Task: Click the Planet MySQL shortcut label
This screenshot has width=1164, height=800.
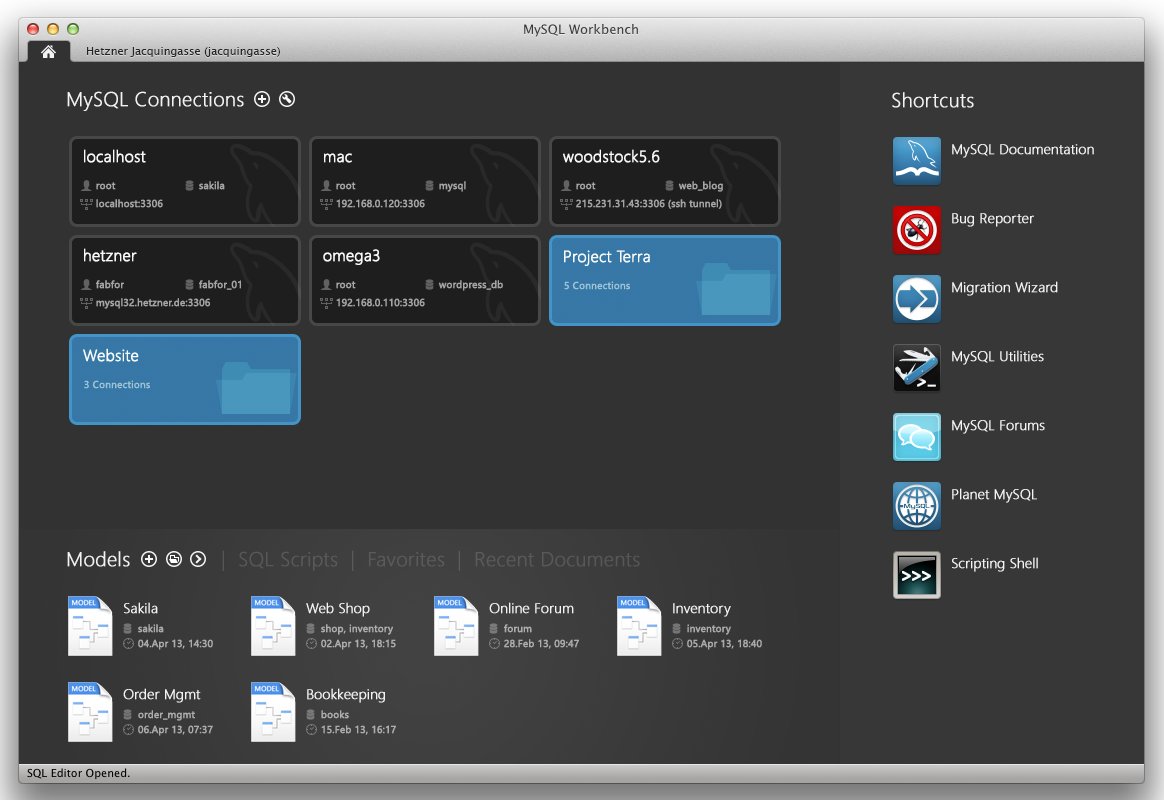Action: [993, 494]
